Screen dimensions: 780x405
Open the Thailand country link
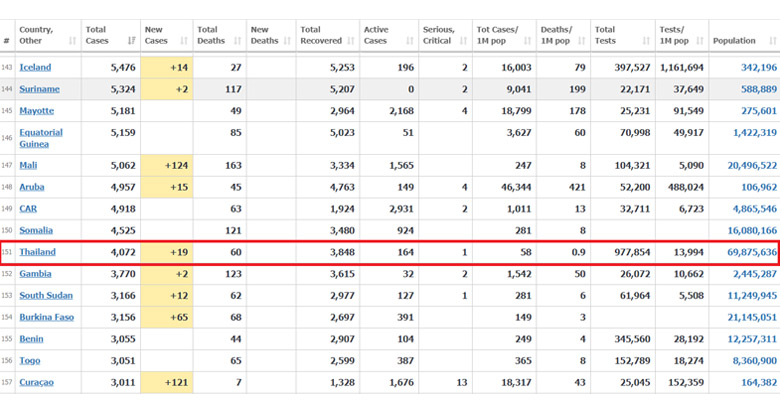click(37, 253)
